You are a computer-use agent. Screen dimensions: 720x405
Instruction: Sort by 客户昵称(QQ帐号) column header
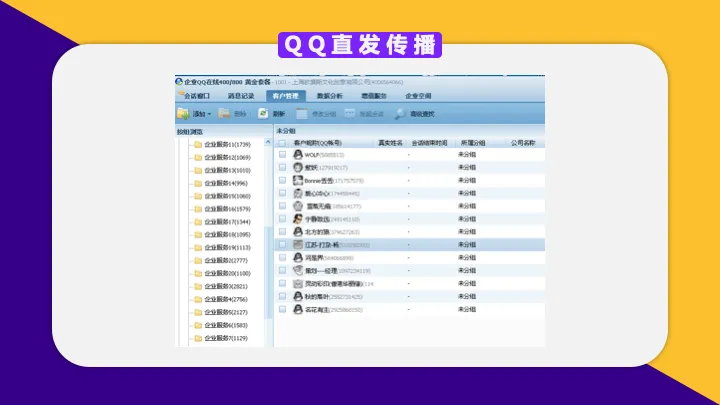pos(317,143)
